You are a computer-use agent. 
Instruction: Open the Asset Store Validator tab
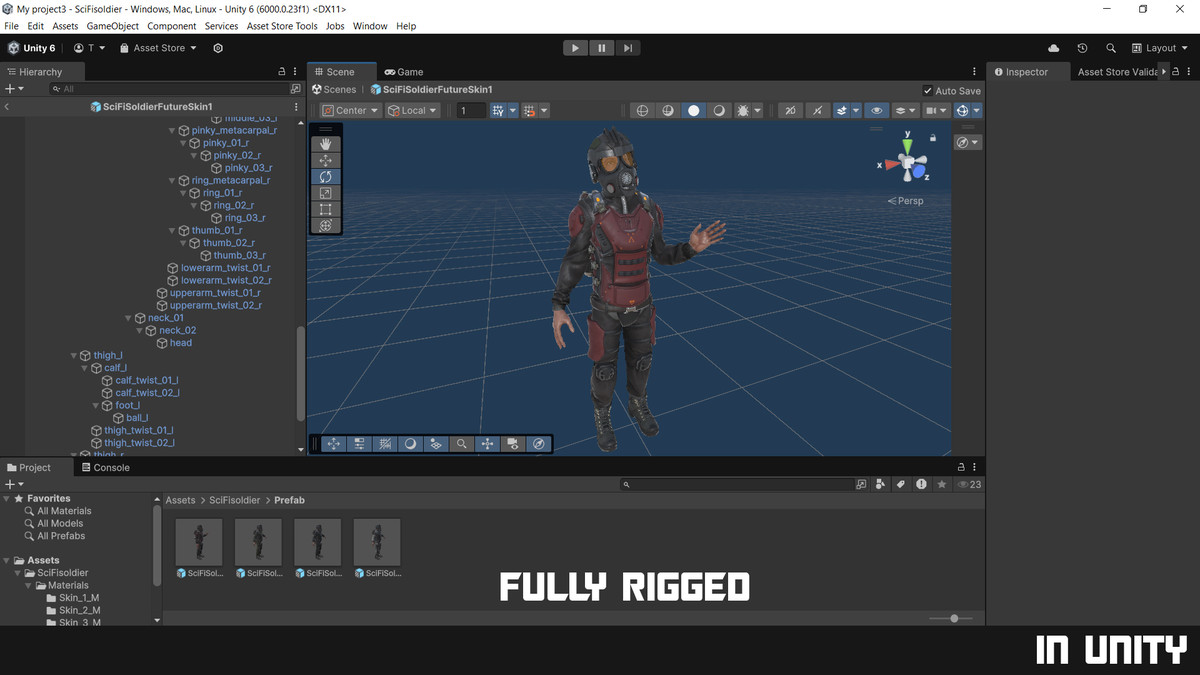[1118, 72]
